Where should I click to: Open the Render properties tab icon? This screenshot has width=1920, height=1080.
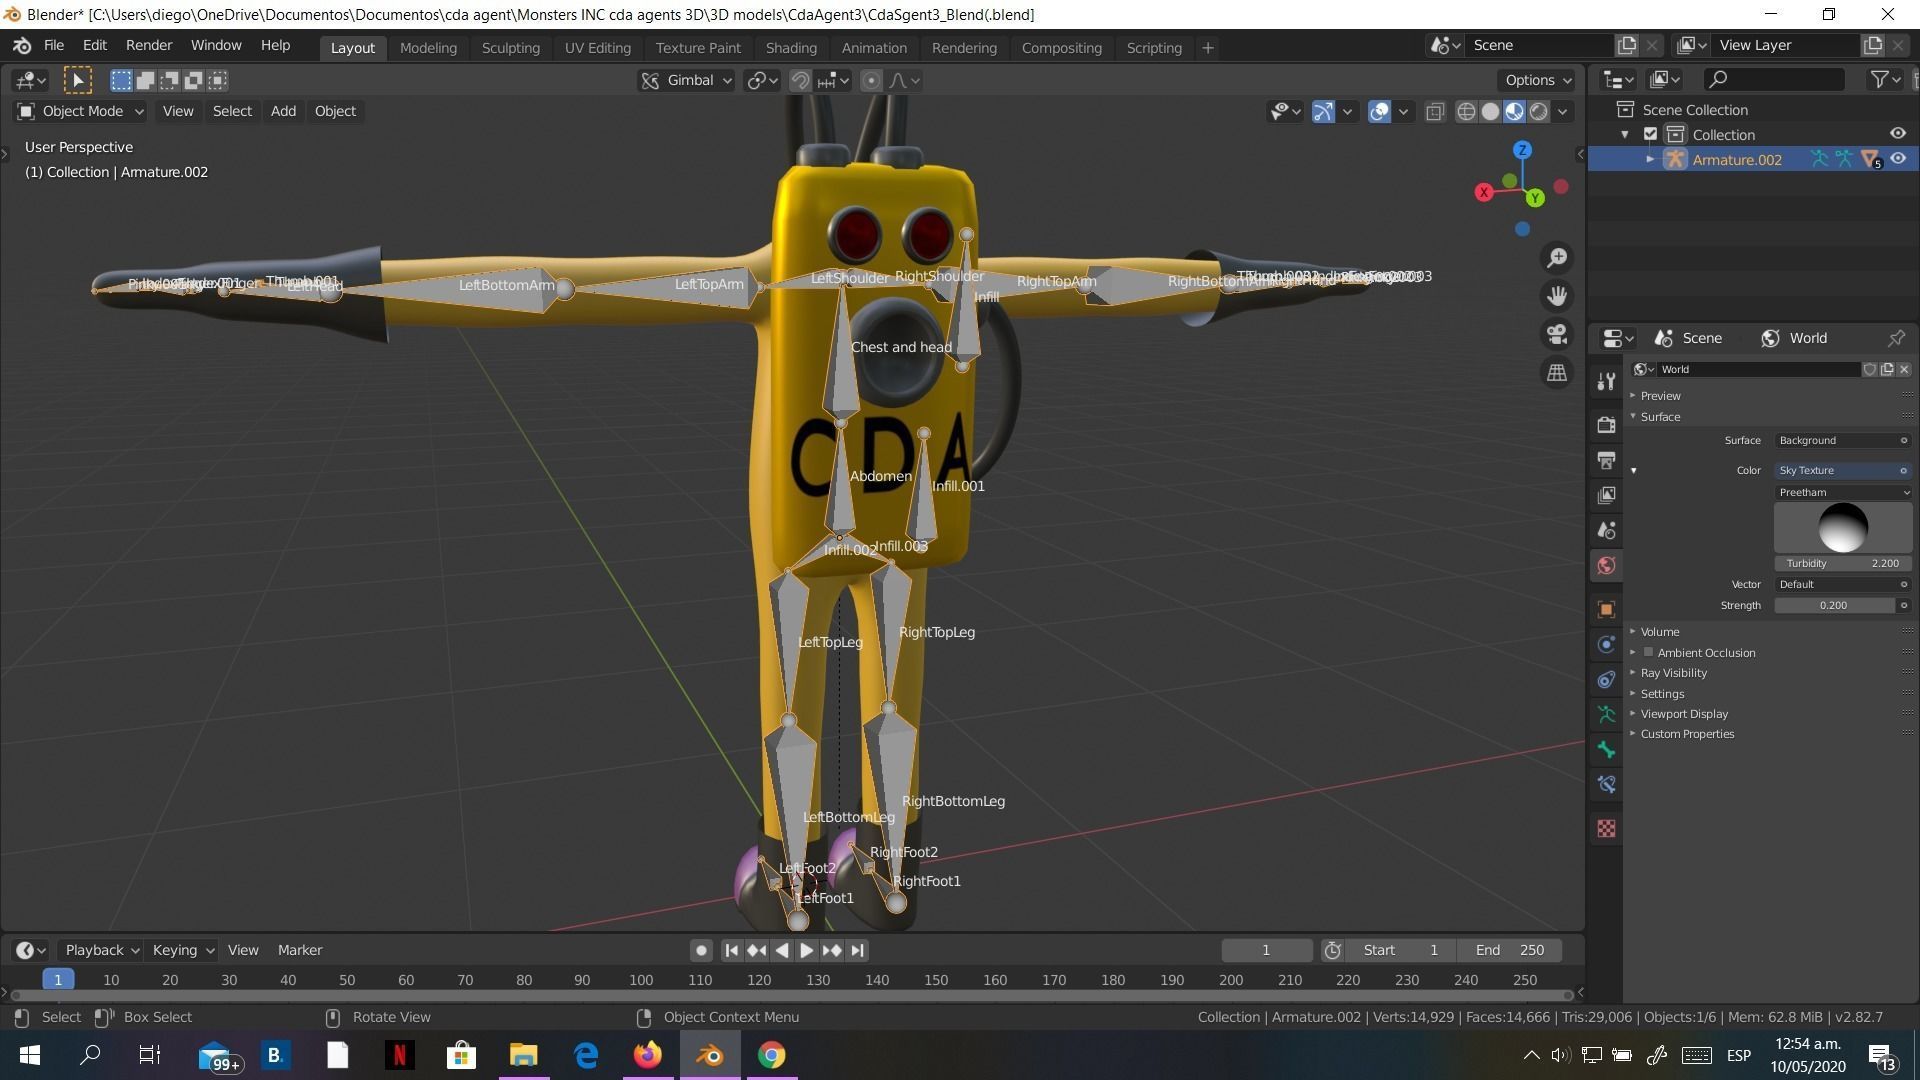pos(1606,425)
